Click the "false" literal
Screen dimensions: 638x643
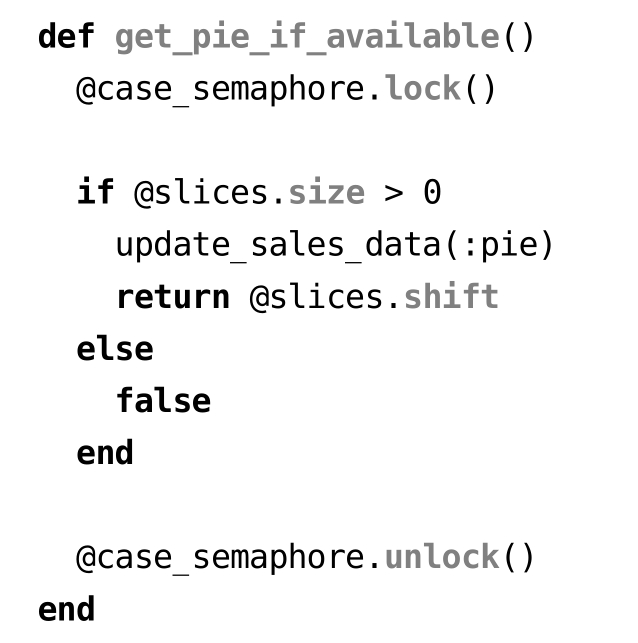[x=163, y=401]
